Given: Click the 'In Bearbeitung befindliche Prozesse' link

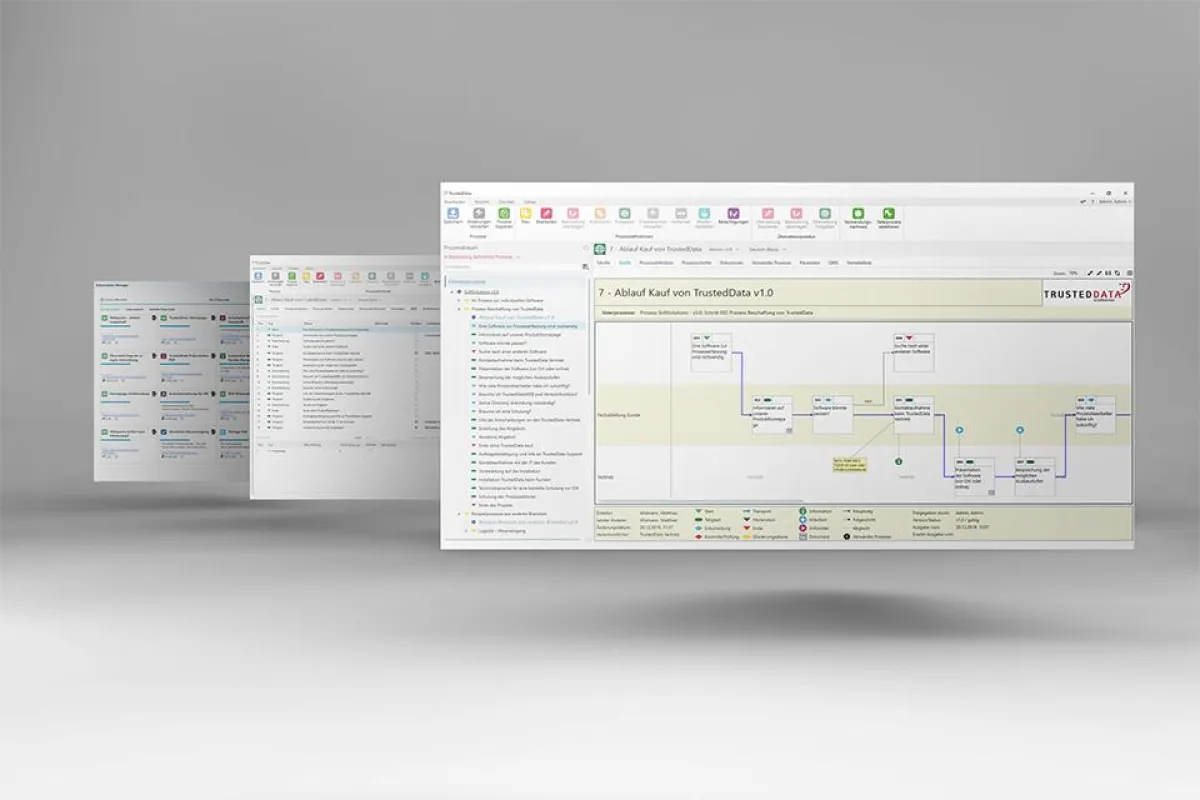Looking at the screenshot, I should 479,255.
